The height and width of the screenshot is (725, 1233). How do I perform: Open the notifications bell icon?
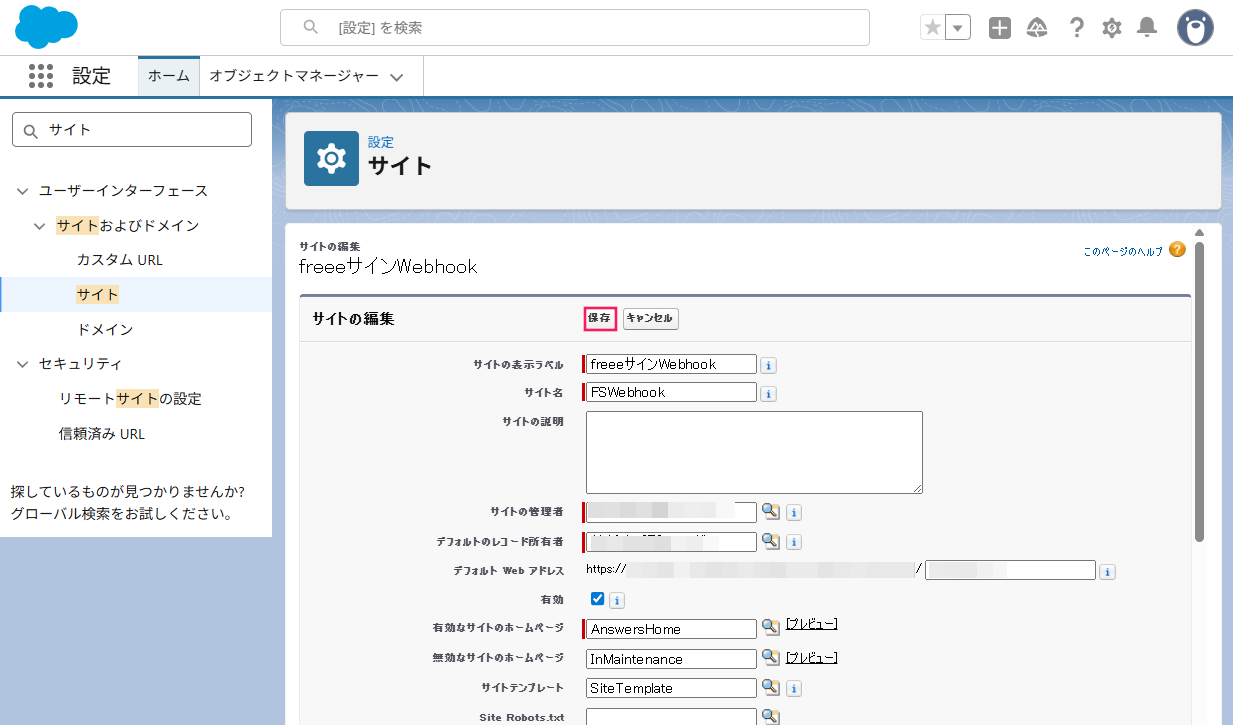(1147, 28)
